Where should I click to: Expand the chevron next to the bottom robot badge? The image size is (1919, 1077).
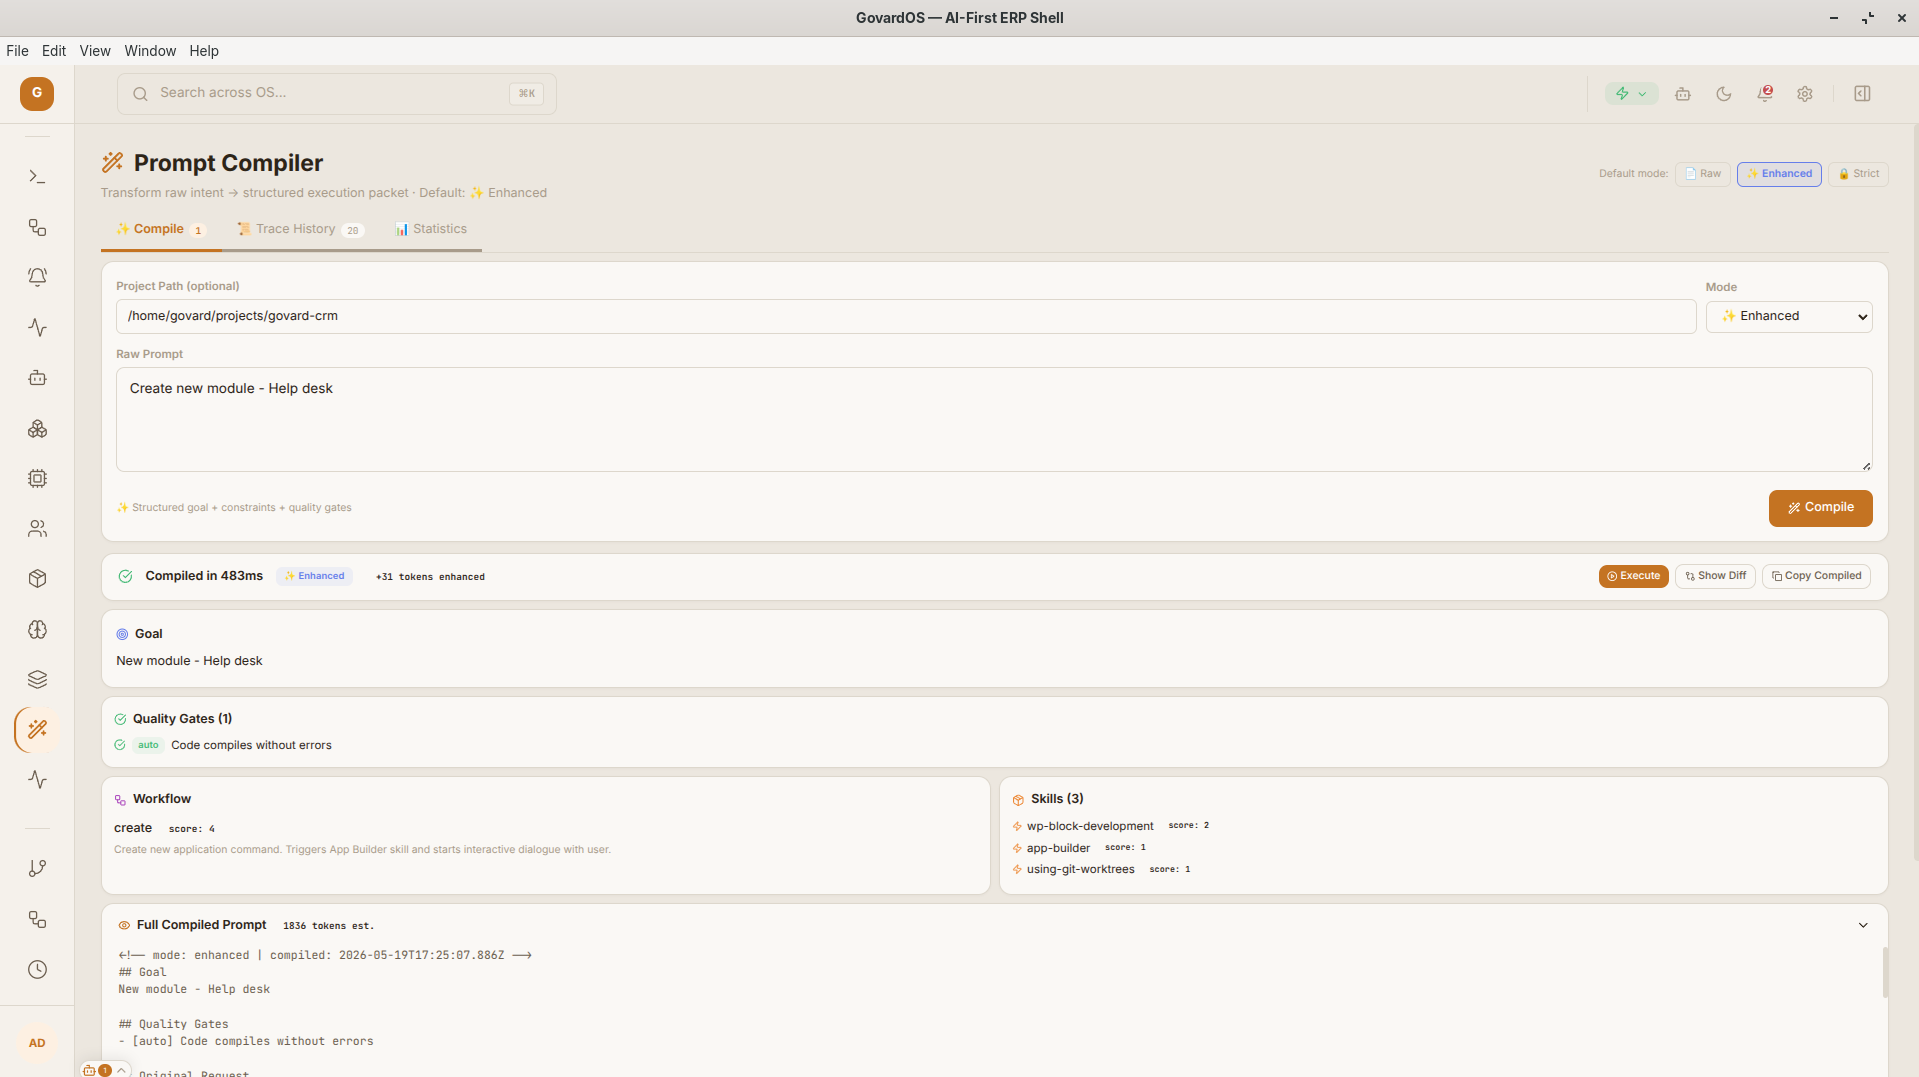pyautogui.click(x=121, y=1070)
